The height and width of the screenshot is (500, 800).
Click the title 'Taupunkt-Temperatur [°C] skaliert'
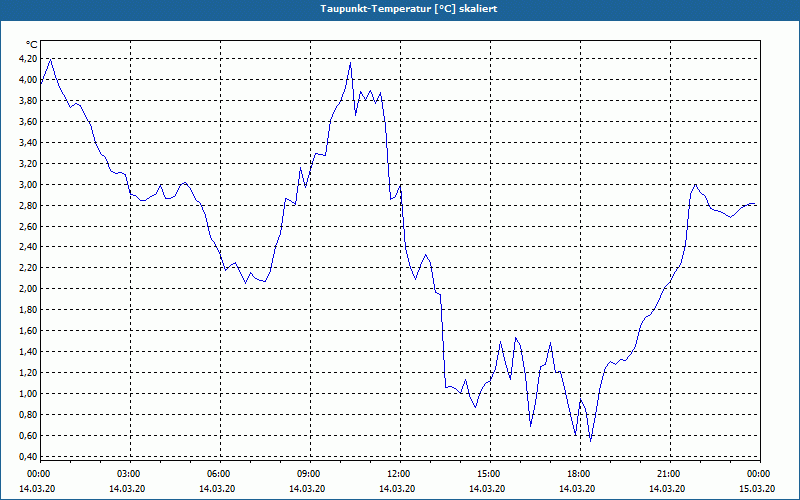409,9
